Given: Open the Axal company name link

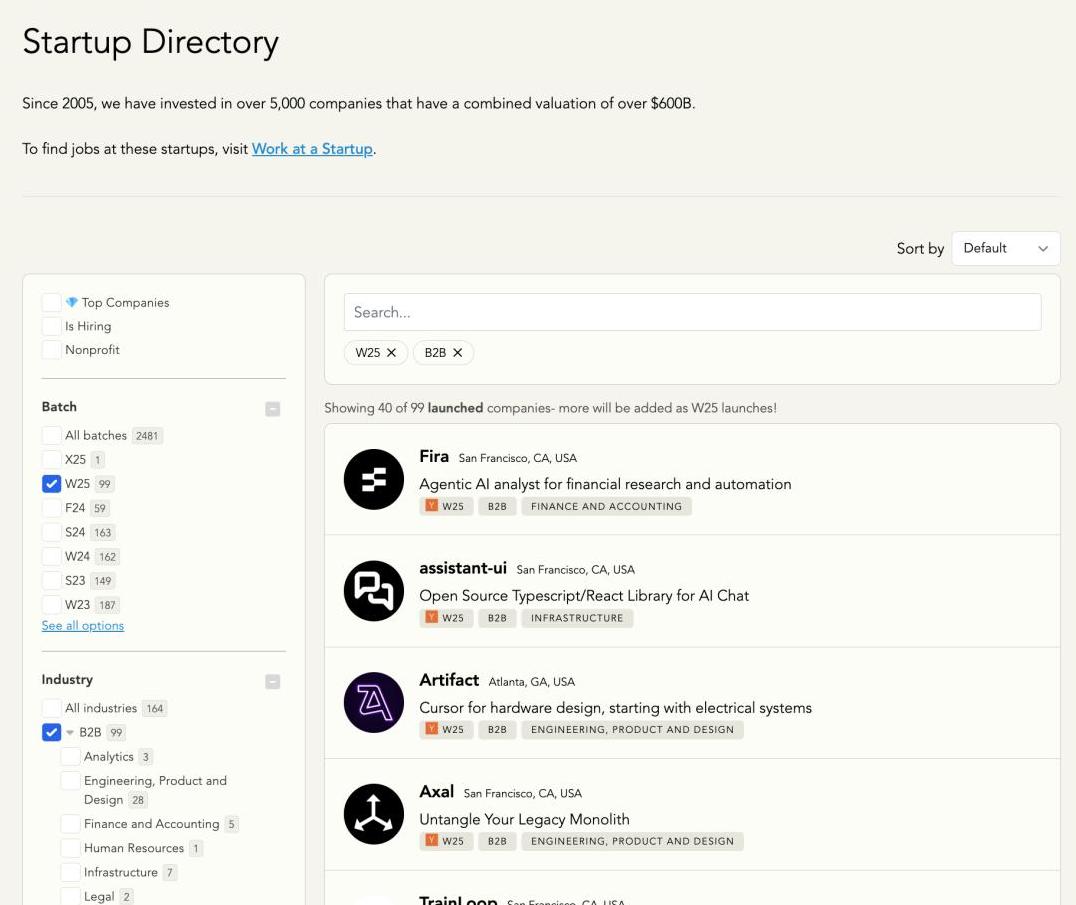Looking at the screenshot, I should click(436, 792).
